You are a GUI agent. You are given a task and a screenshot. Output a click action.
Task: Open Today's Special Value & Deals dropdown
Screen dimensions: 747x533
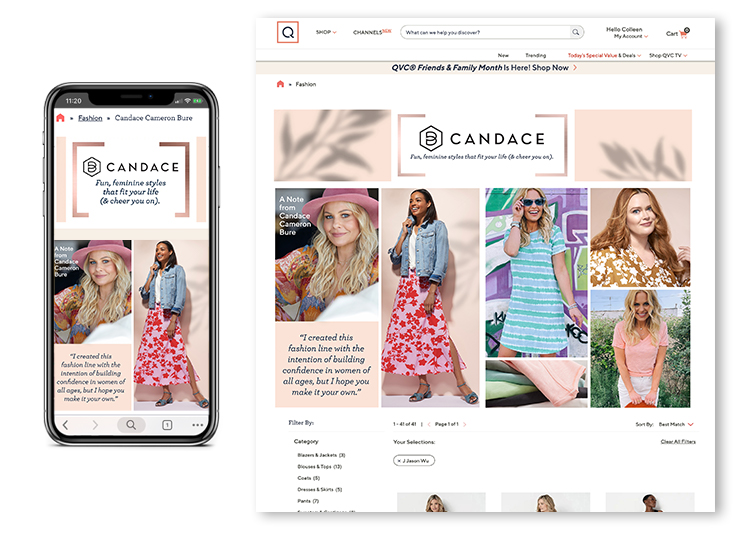(604, 55)
